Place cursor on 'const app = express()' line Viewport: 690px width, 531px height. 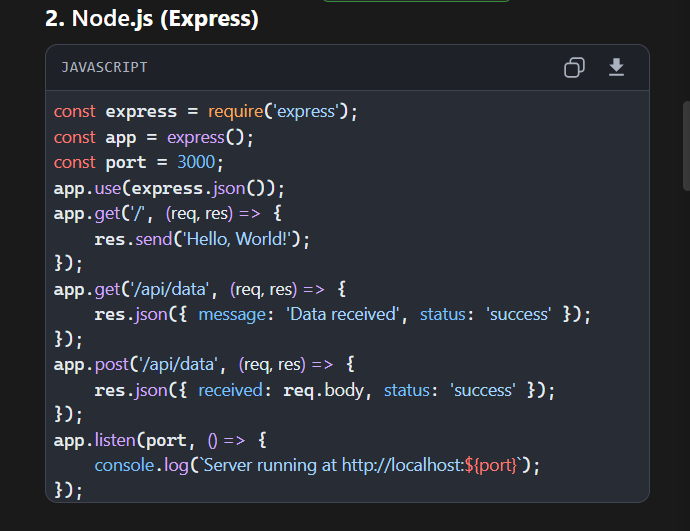154,137
